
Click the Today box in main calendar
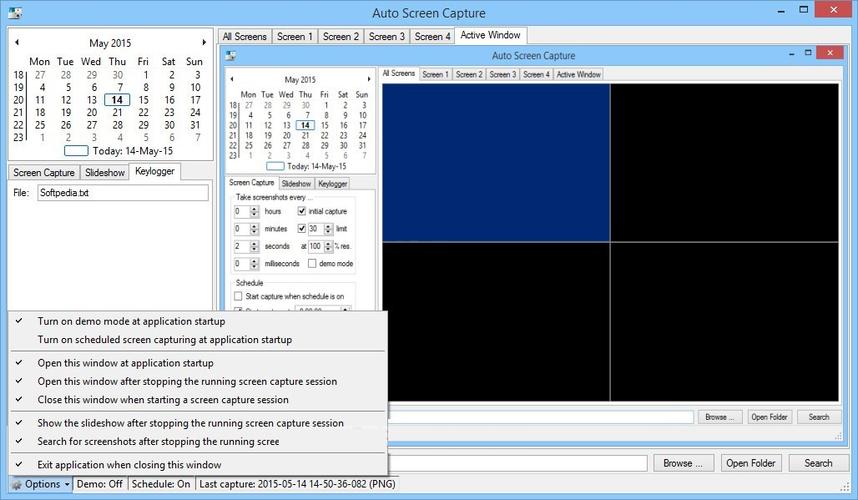click(76, 151)
